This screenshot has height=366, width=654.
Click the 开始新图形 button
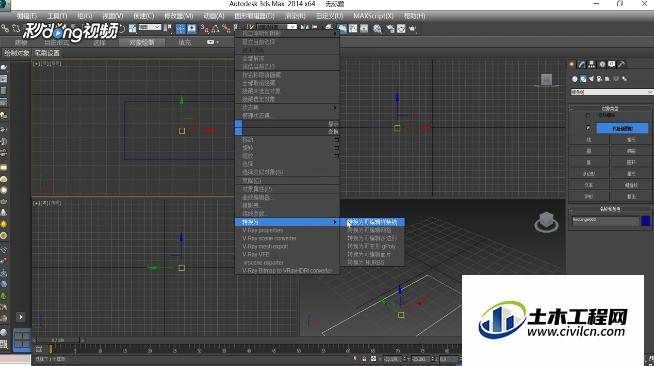(x=622, y=128)
